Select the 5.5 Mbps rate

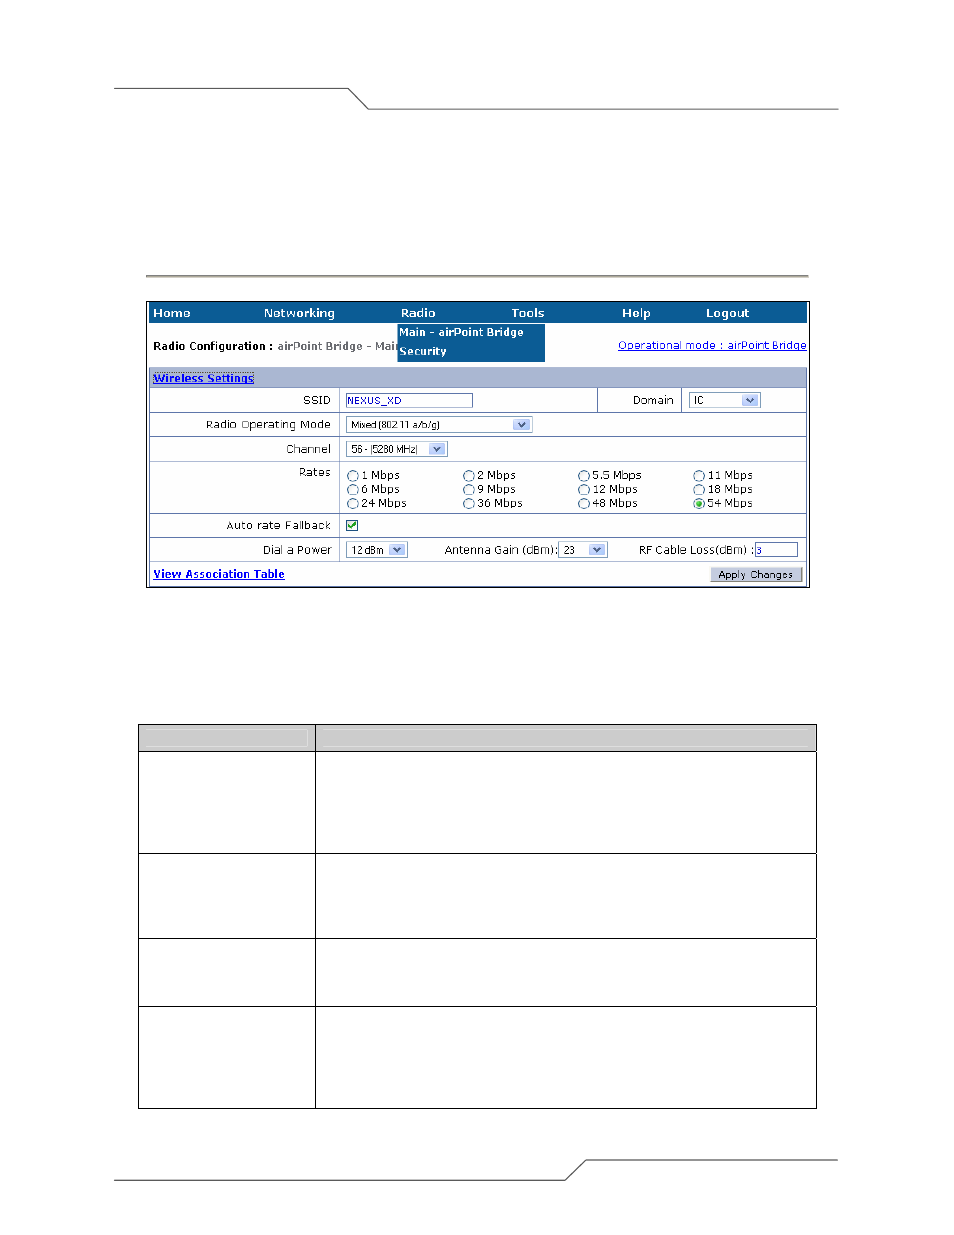pyautogui.click(x=584, y=476)
